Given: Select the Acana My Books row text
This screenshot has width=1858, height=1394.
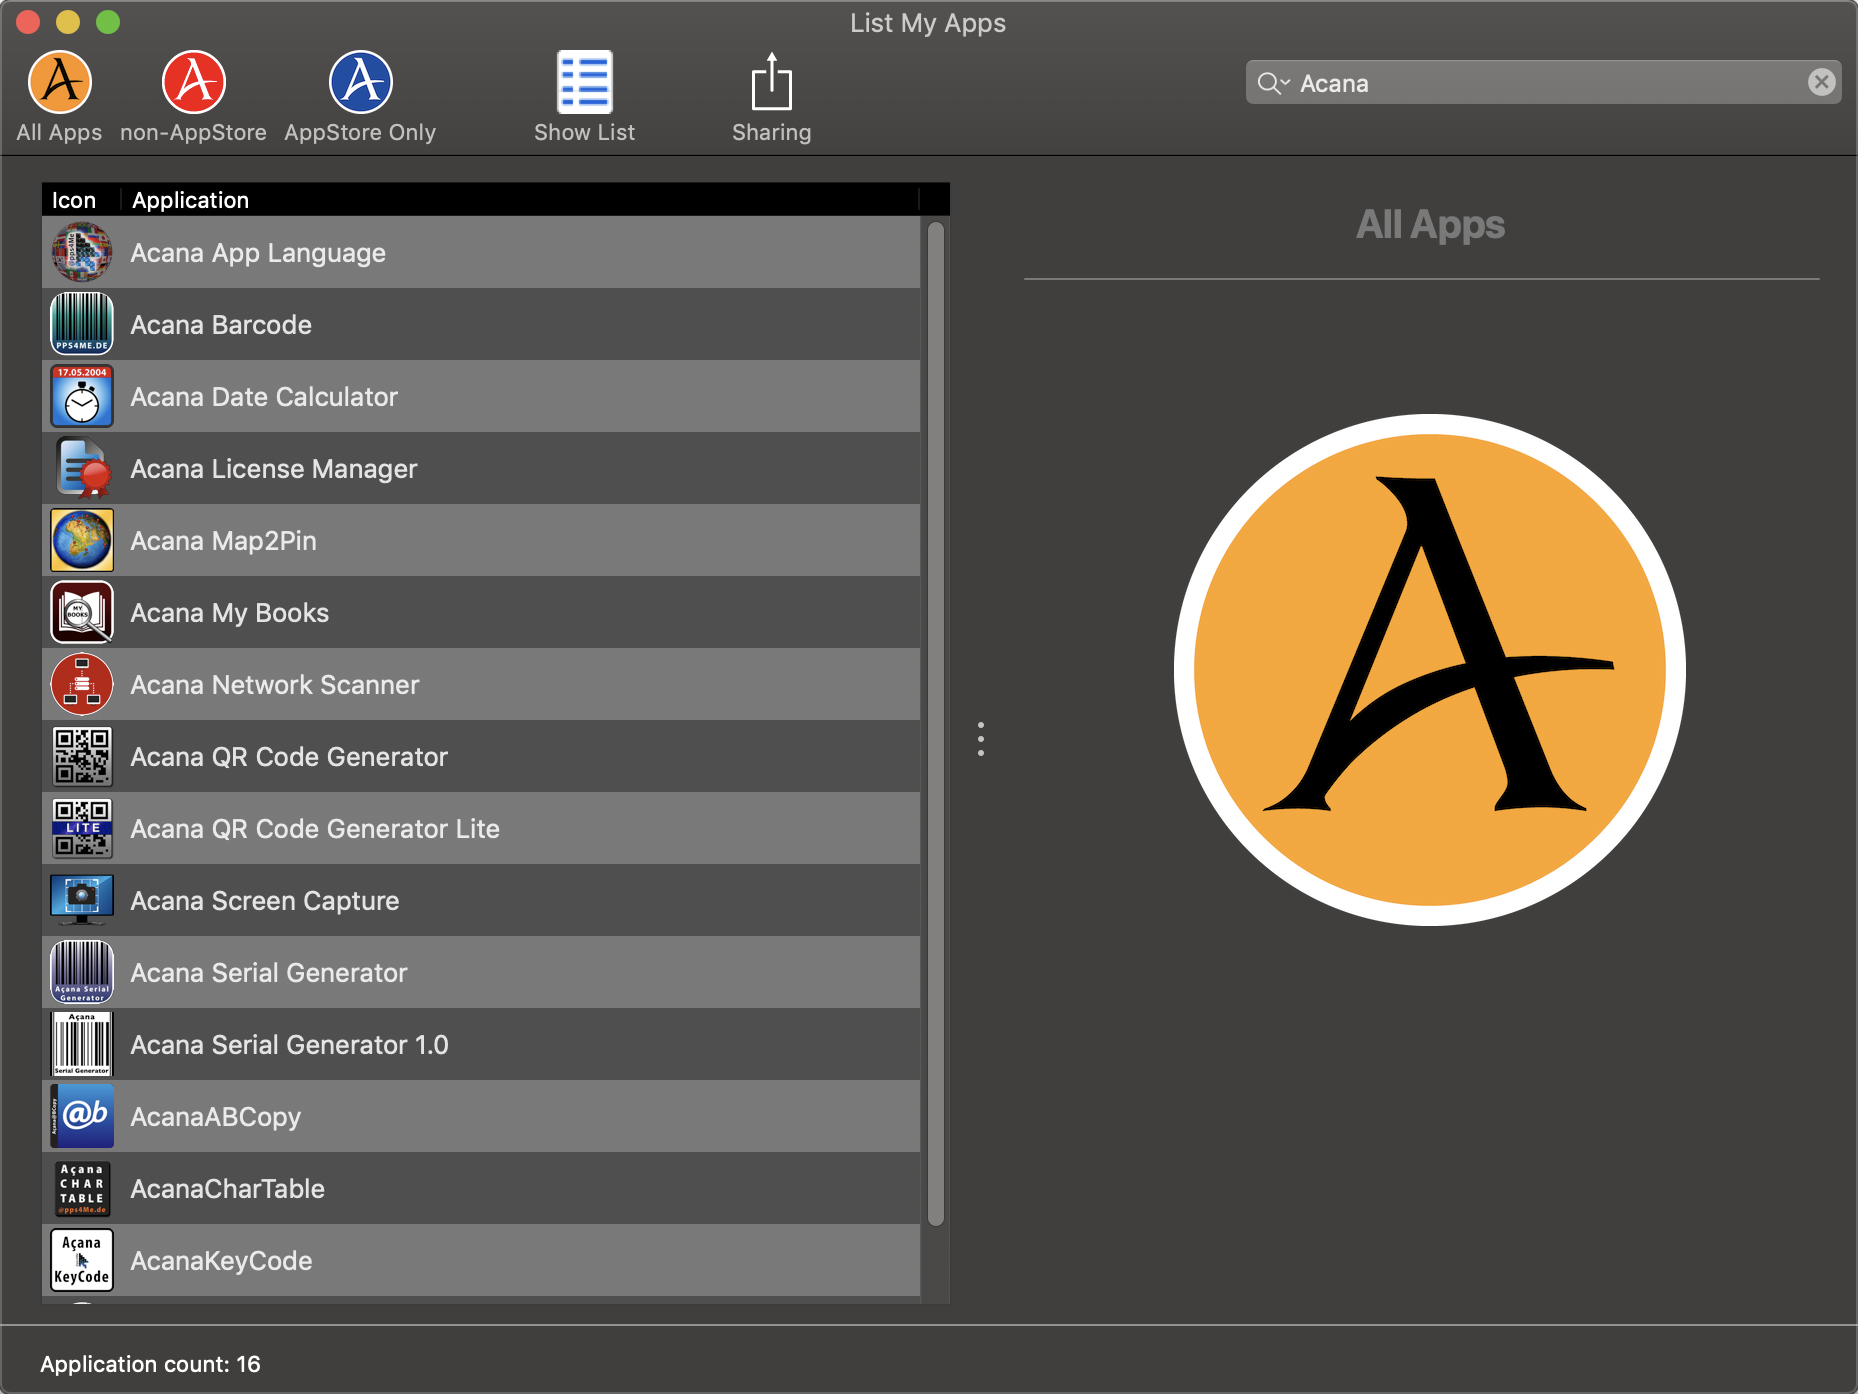Looking at the screenshot, I should point(230,614).
